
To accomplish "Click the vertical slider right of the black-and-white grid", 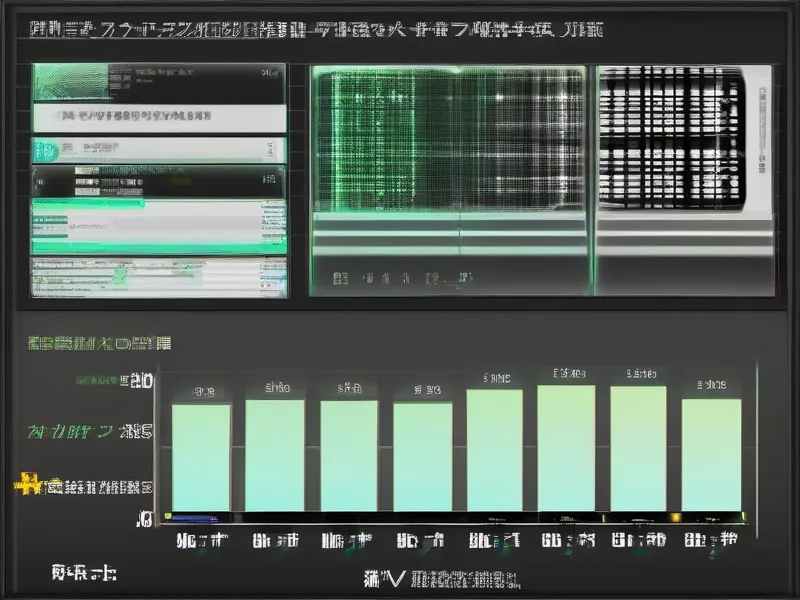I will [x=762, y=131].
